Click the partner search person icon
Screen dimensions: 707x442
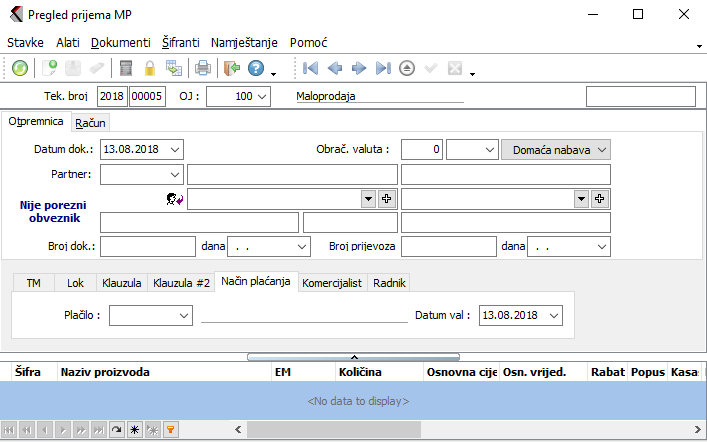[174, 199]
